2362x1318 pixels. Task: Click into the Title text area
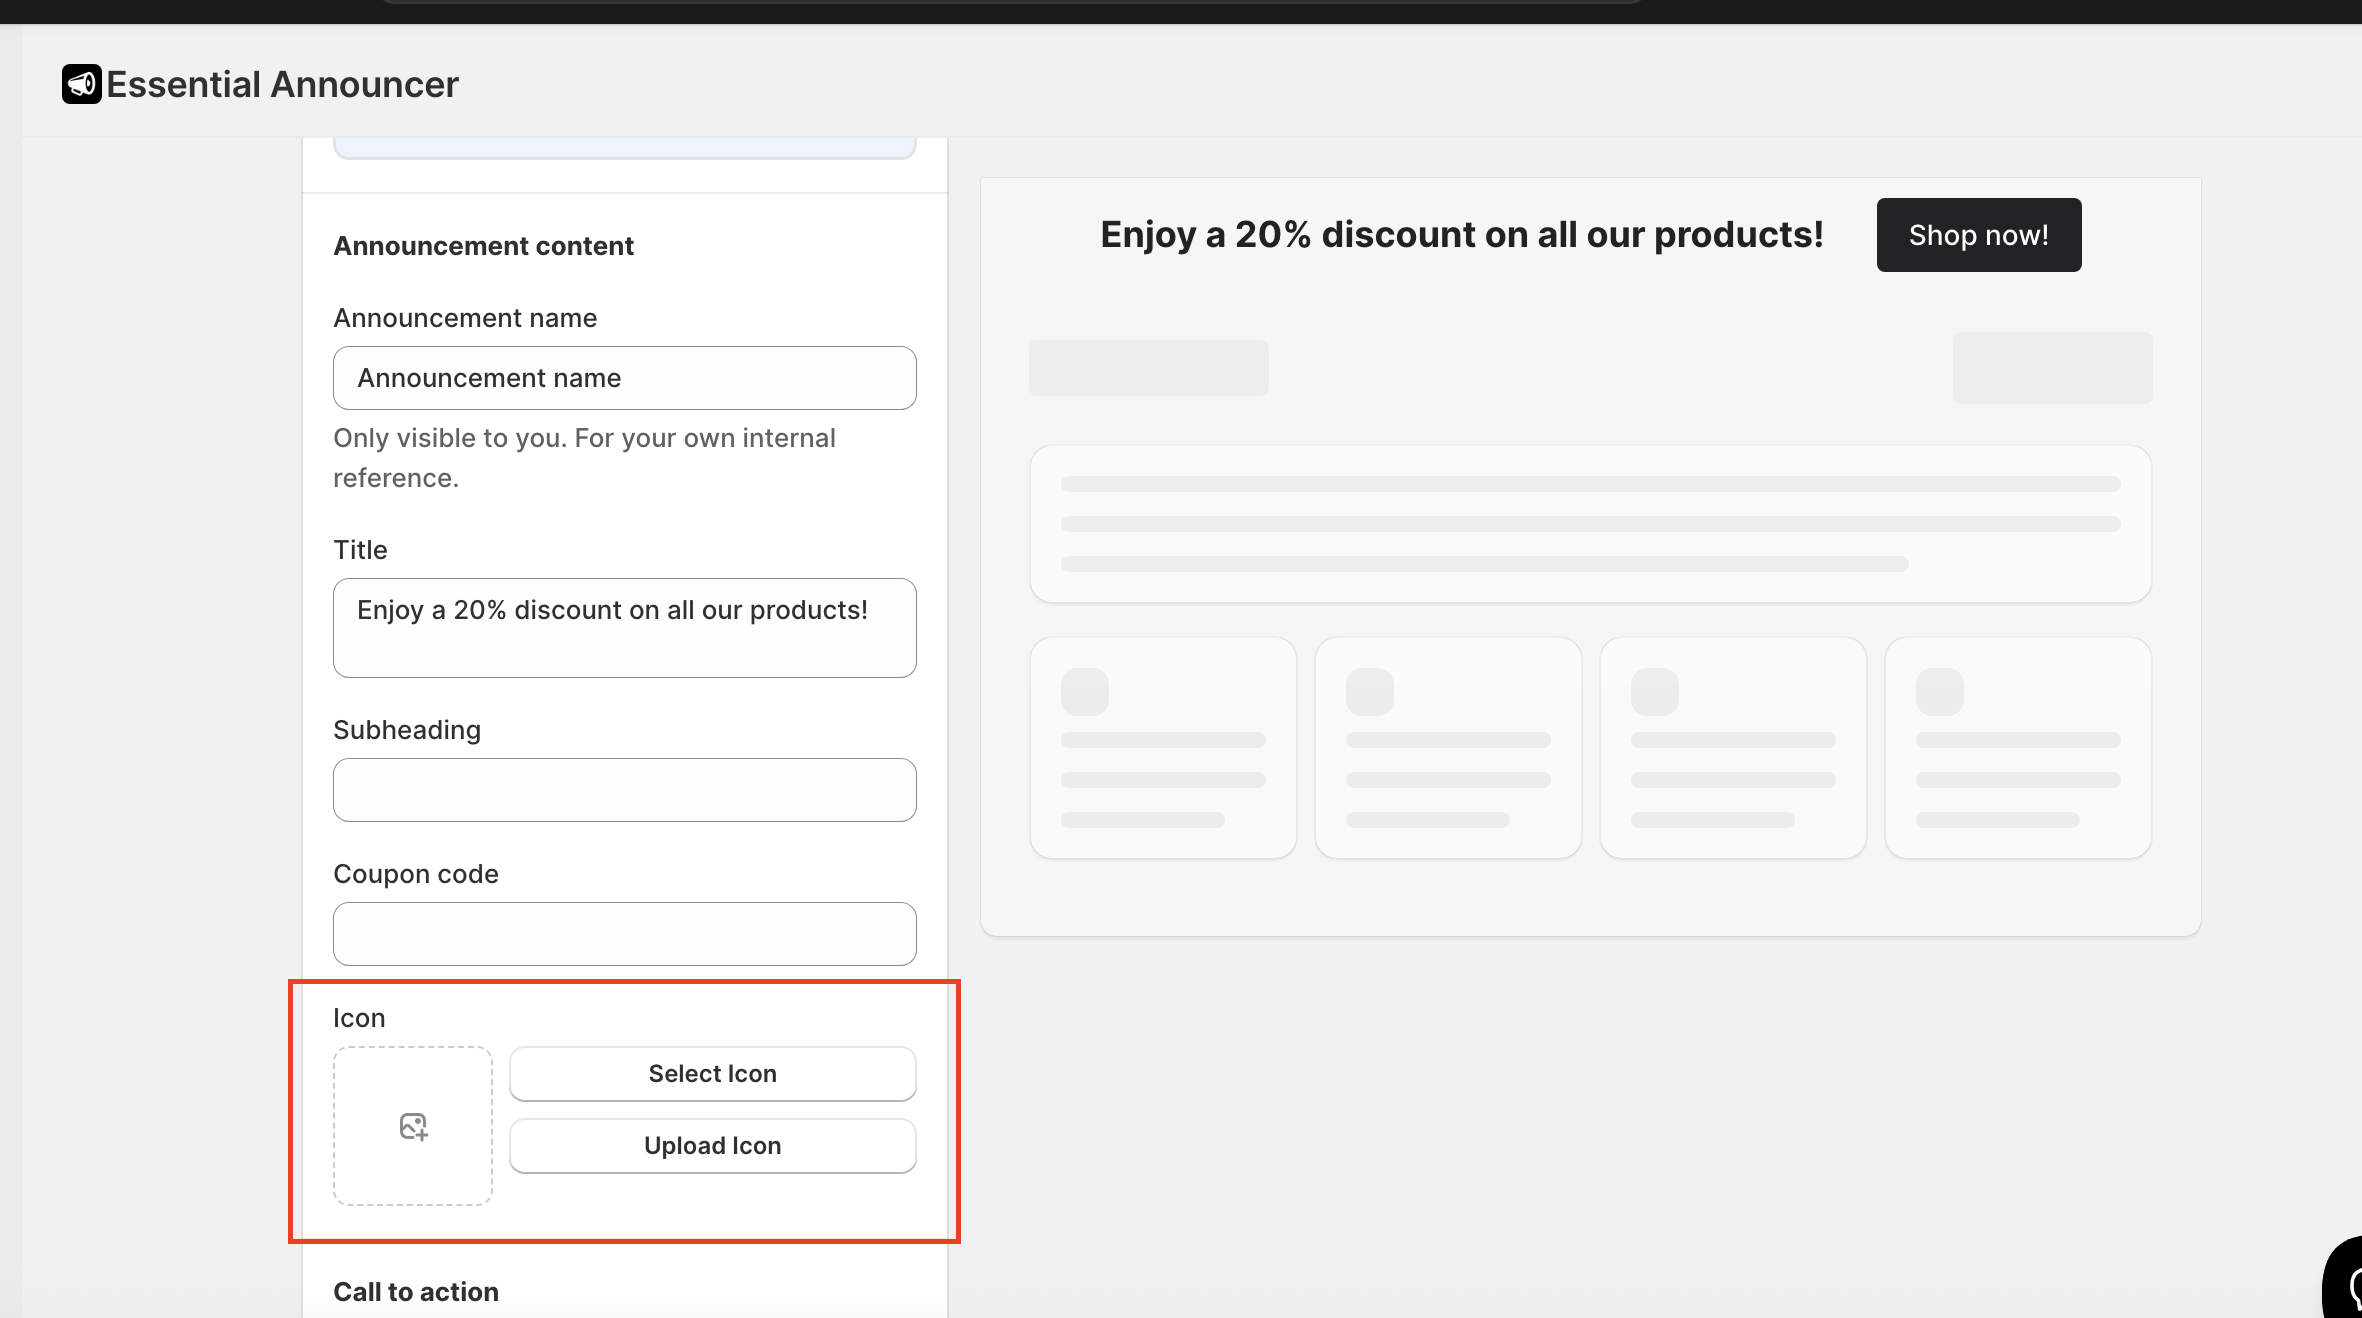[x=624, y=628]
